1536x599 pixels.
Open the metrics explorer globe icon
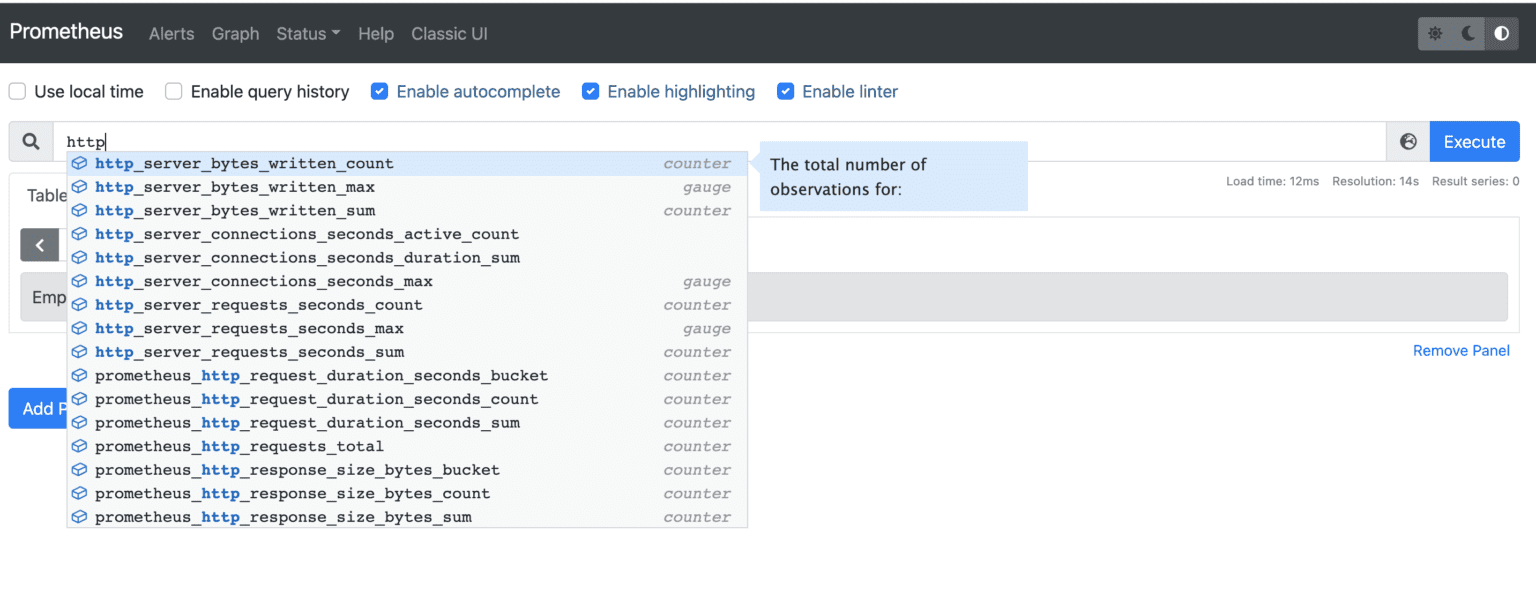click(1408, 141)
